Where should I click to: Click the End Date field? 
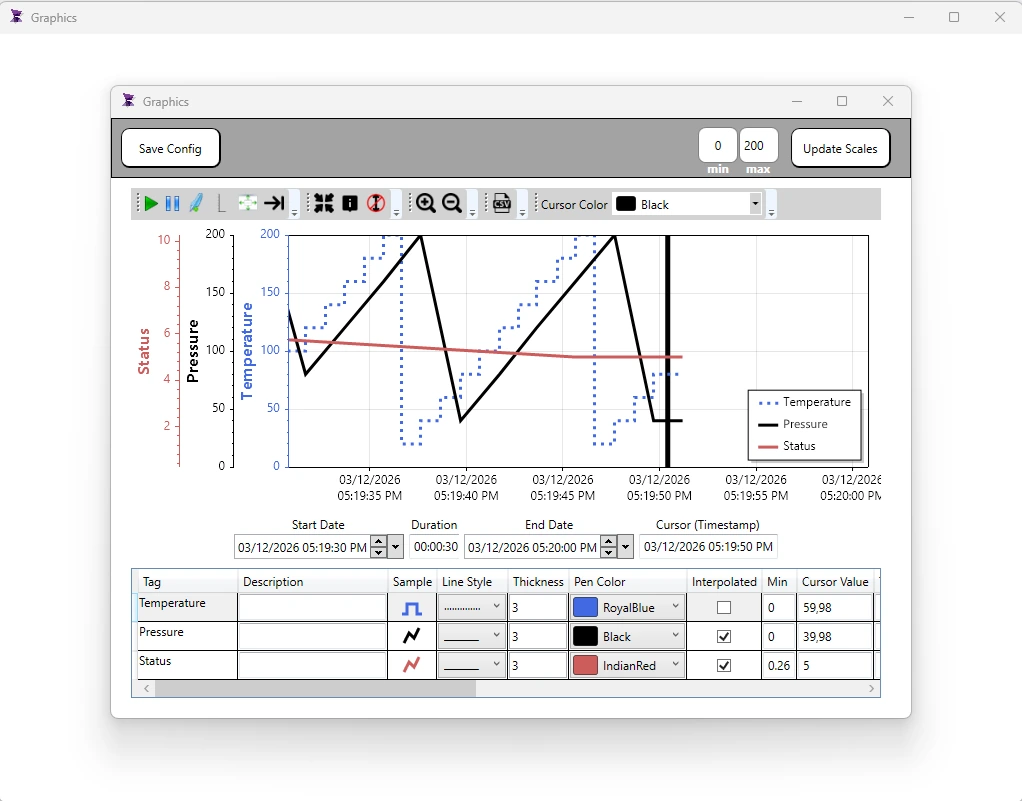(x=532, y=547)
